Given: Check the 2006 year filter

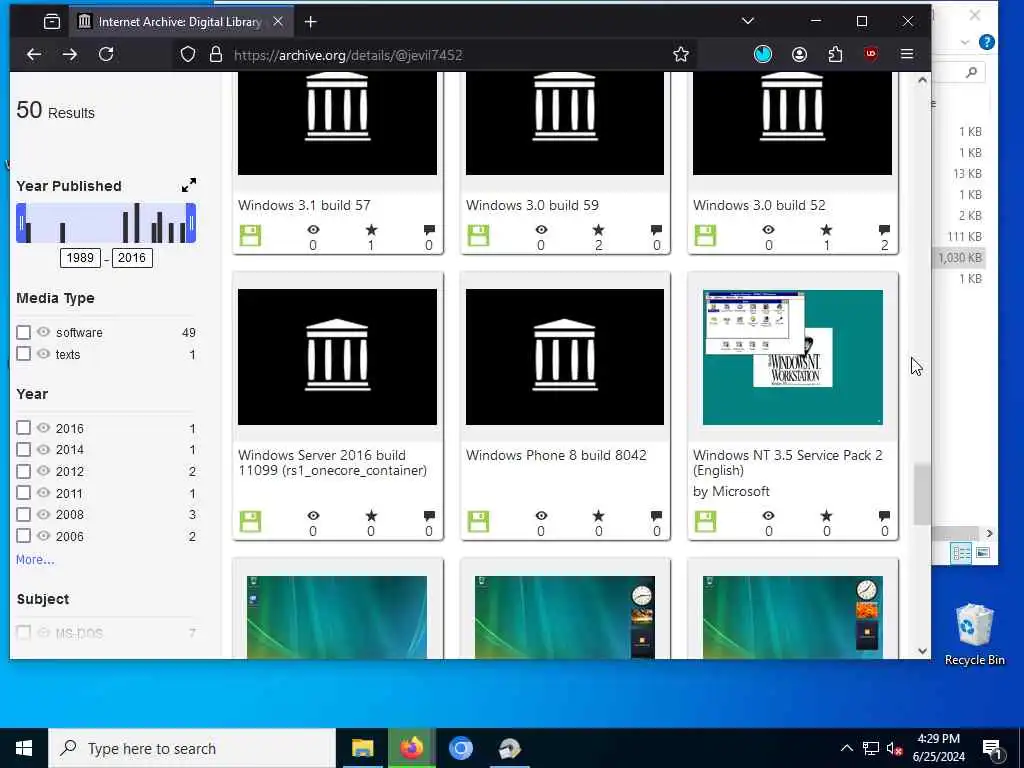Looking at the screenshot, I should coord(24,536).
